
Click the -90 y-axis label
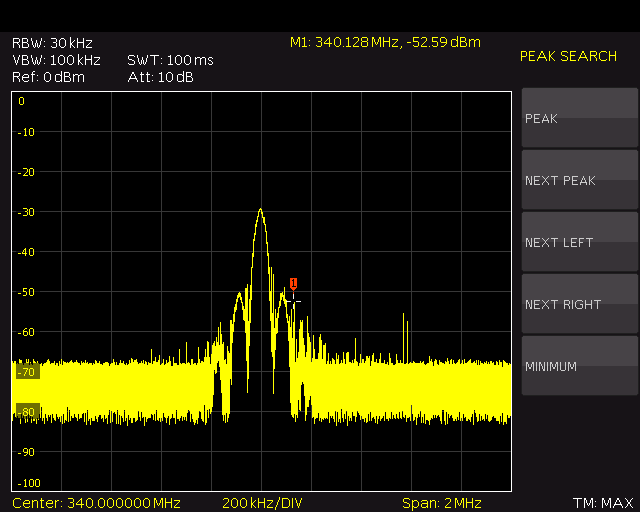(26, 452)
